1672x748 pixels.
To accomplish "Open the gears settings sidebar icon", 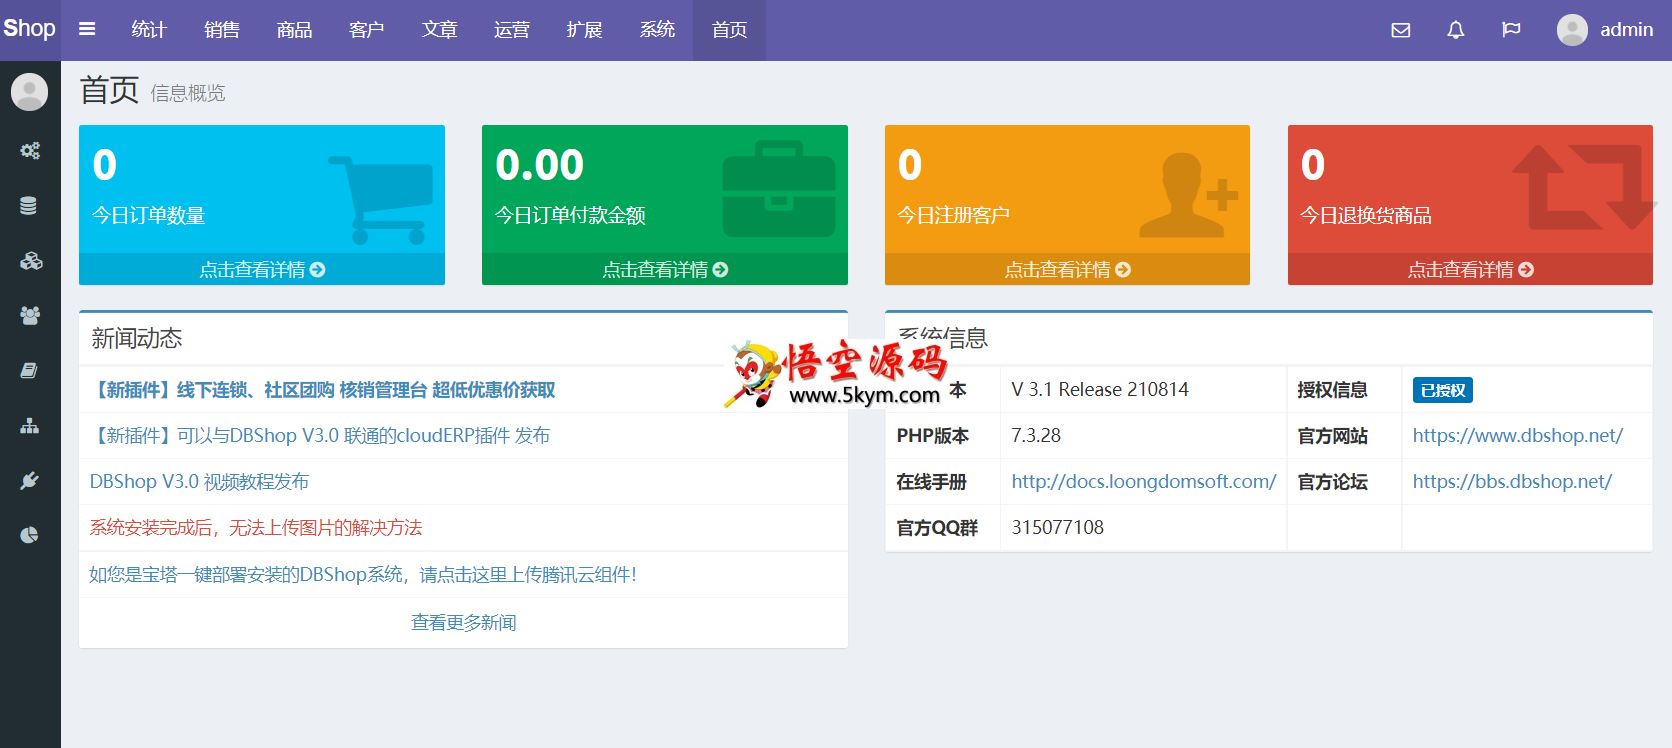I will click(30, 151).
